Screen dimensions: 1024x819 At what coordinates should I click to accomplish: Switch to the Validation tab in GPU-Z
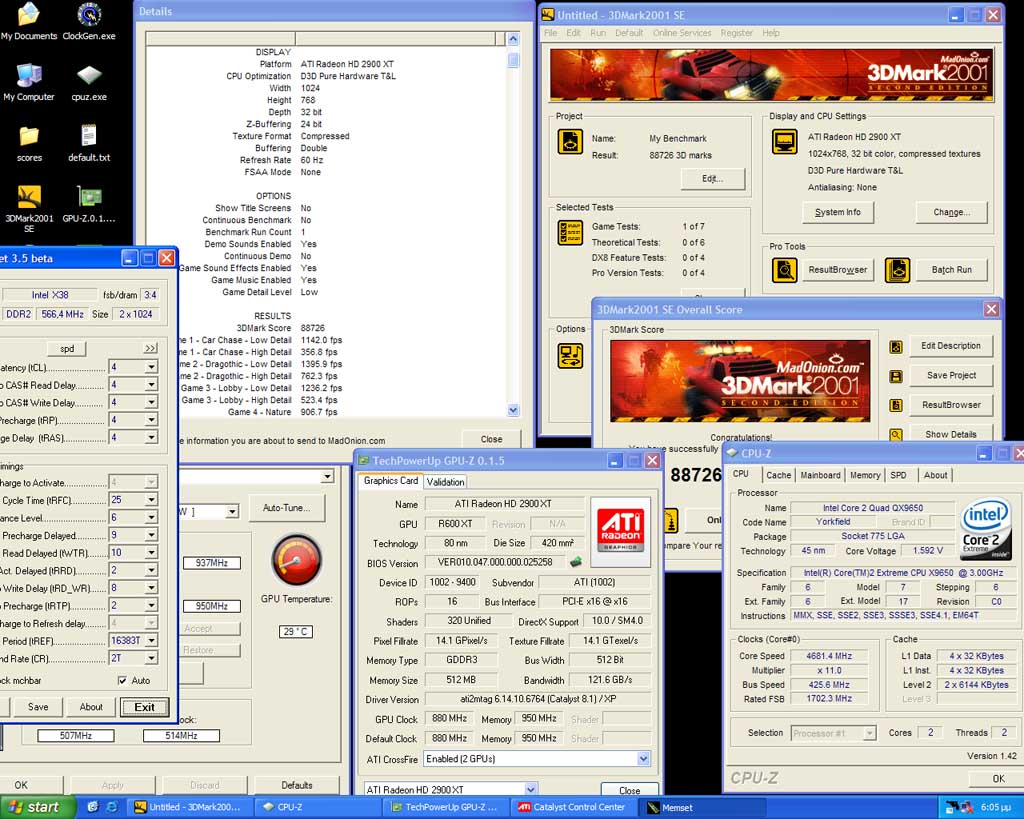(x=445, y=482)
